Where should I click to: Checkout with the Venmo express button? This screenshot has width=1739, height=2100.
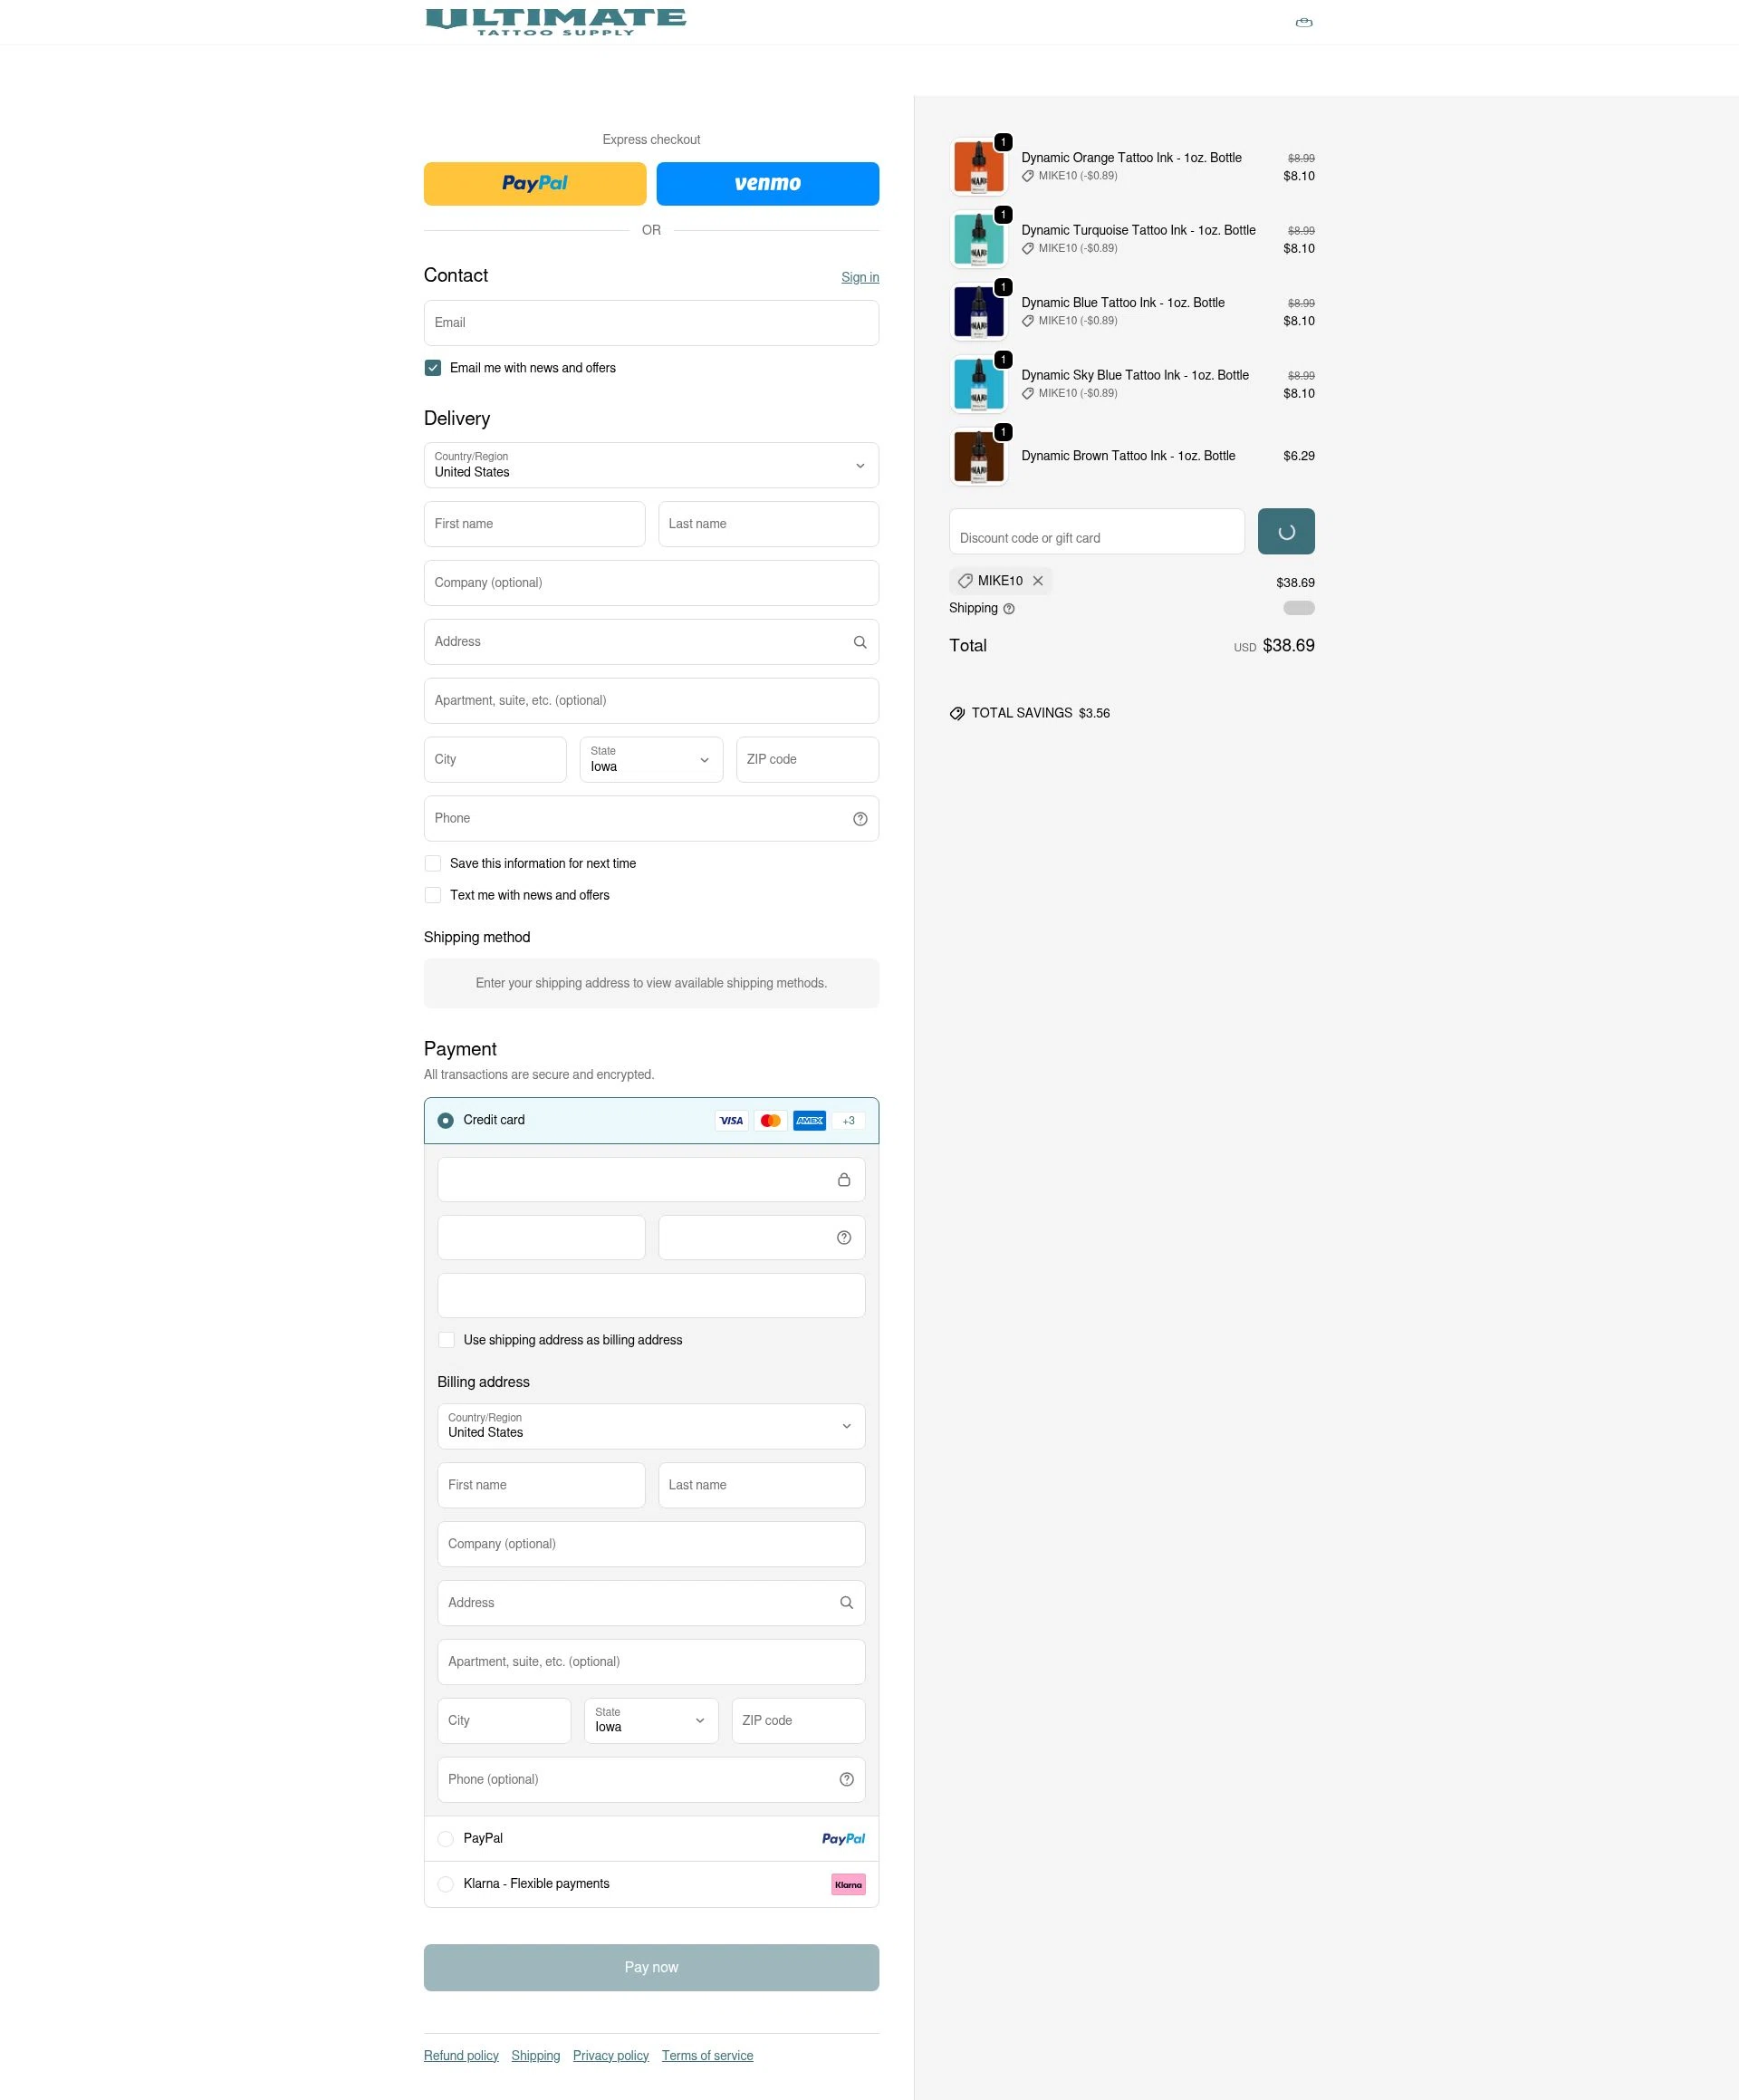pyautogui.click(x=767, y=183)
